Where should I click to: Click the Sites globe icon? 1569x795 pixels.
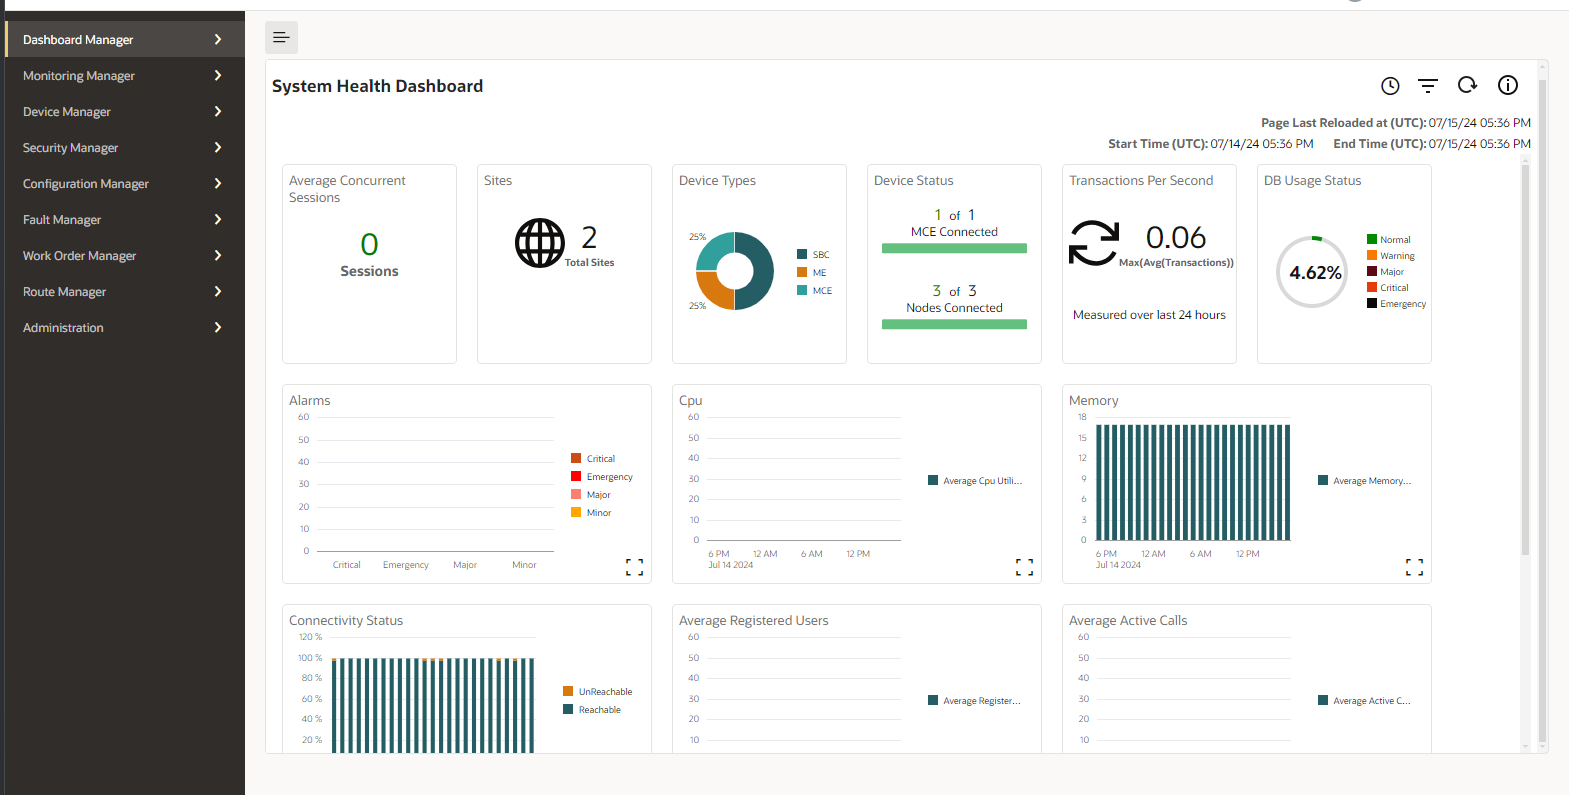(540, 243)
